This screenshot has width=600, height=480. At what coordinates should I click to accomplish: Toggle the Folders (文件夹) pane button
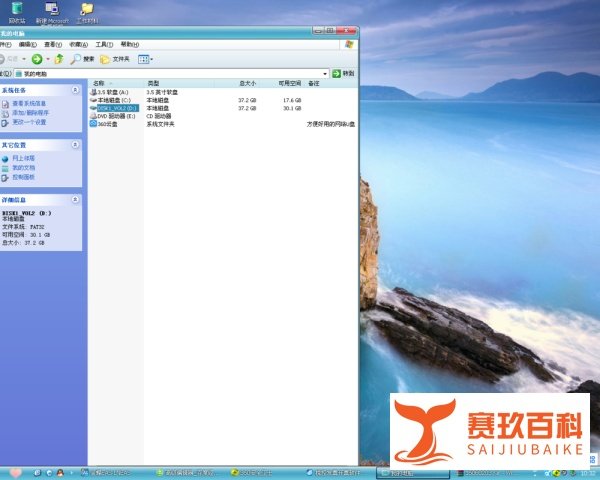(115, 59)
